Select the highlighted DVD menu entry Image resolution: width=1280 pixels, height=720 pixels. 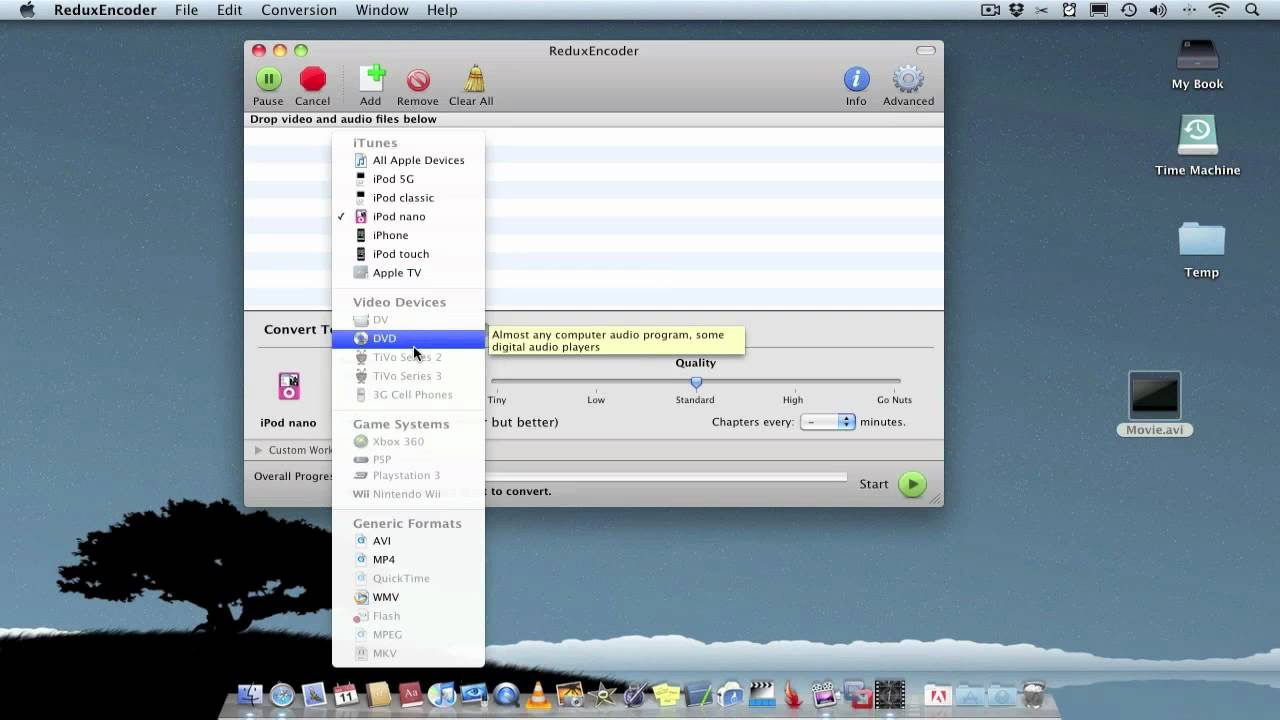coord(408,338)
